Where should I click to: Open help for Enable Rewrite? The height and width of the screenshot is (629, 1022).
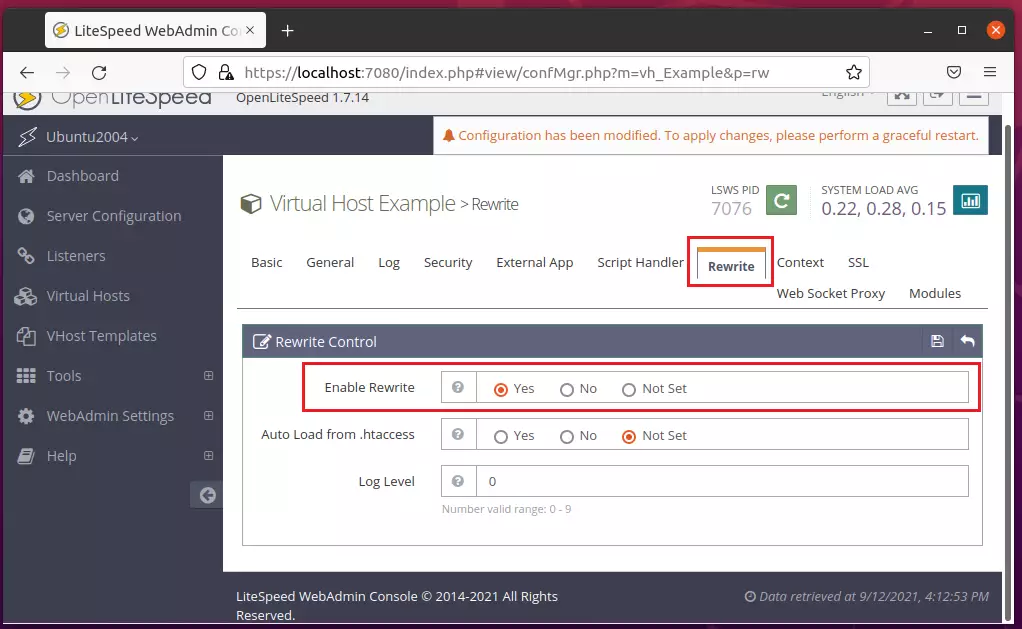coord(458,387)
